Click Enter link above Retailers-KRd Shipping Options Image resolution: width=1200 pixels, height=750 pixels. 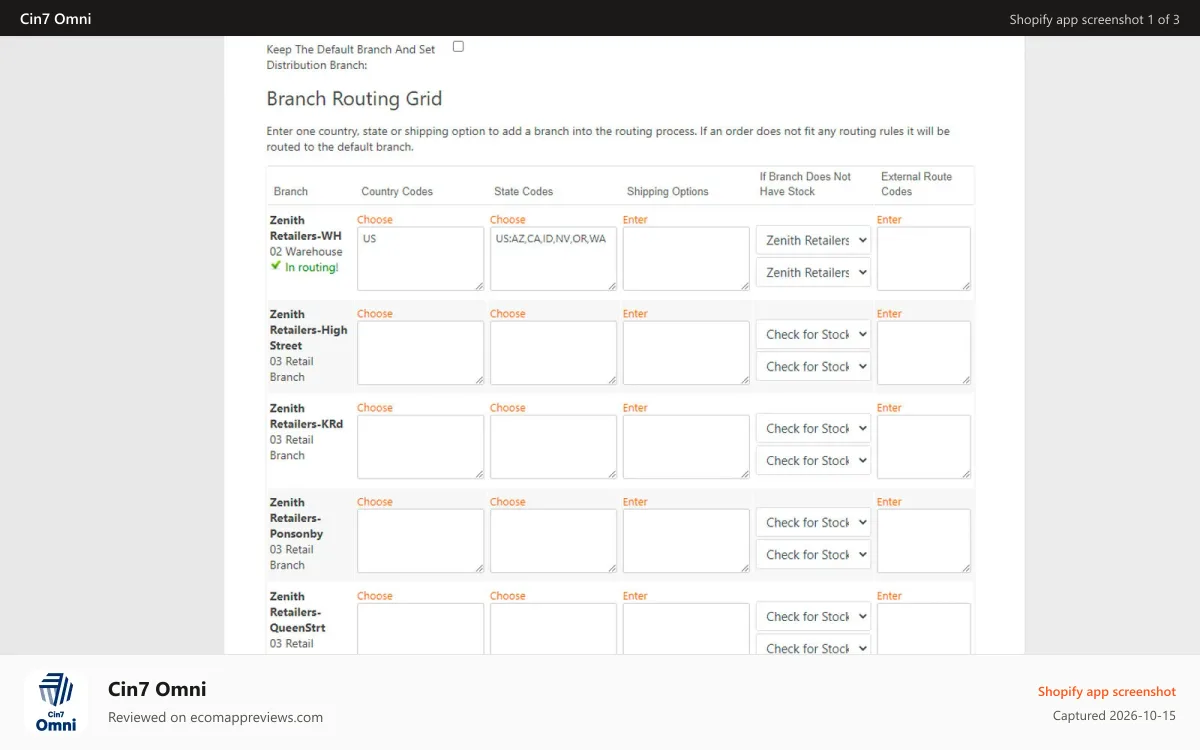click(635, 408)
